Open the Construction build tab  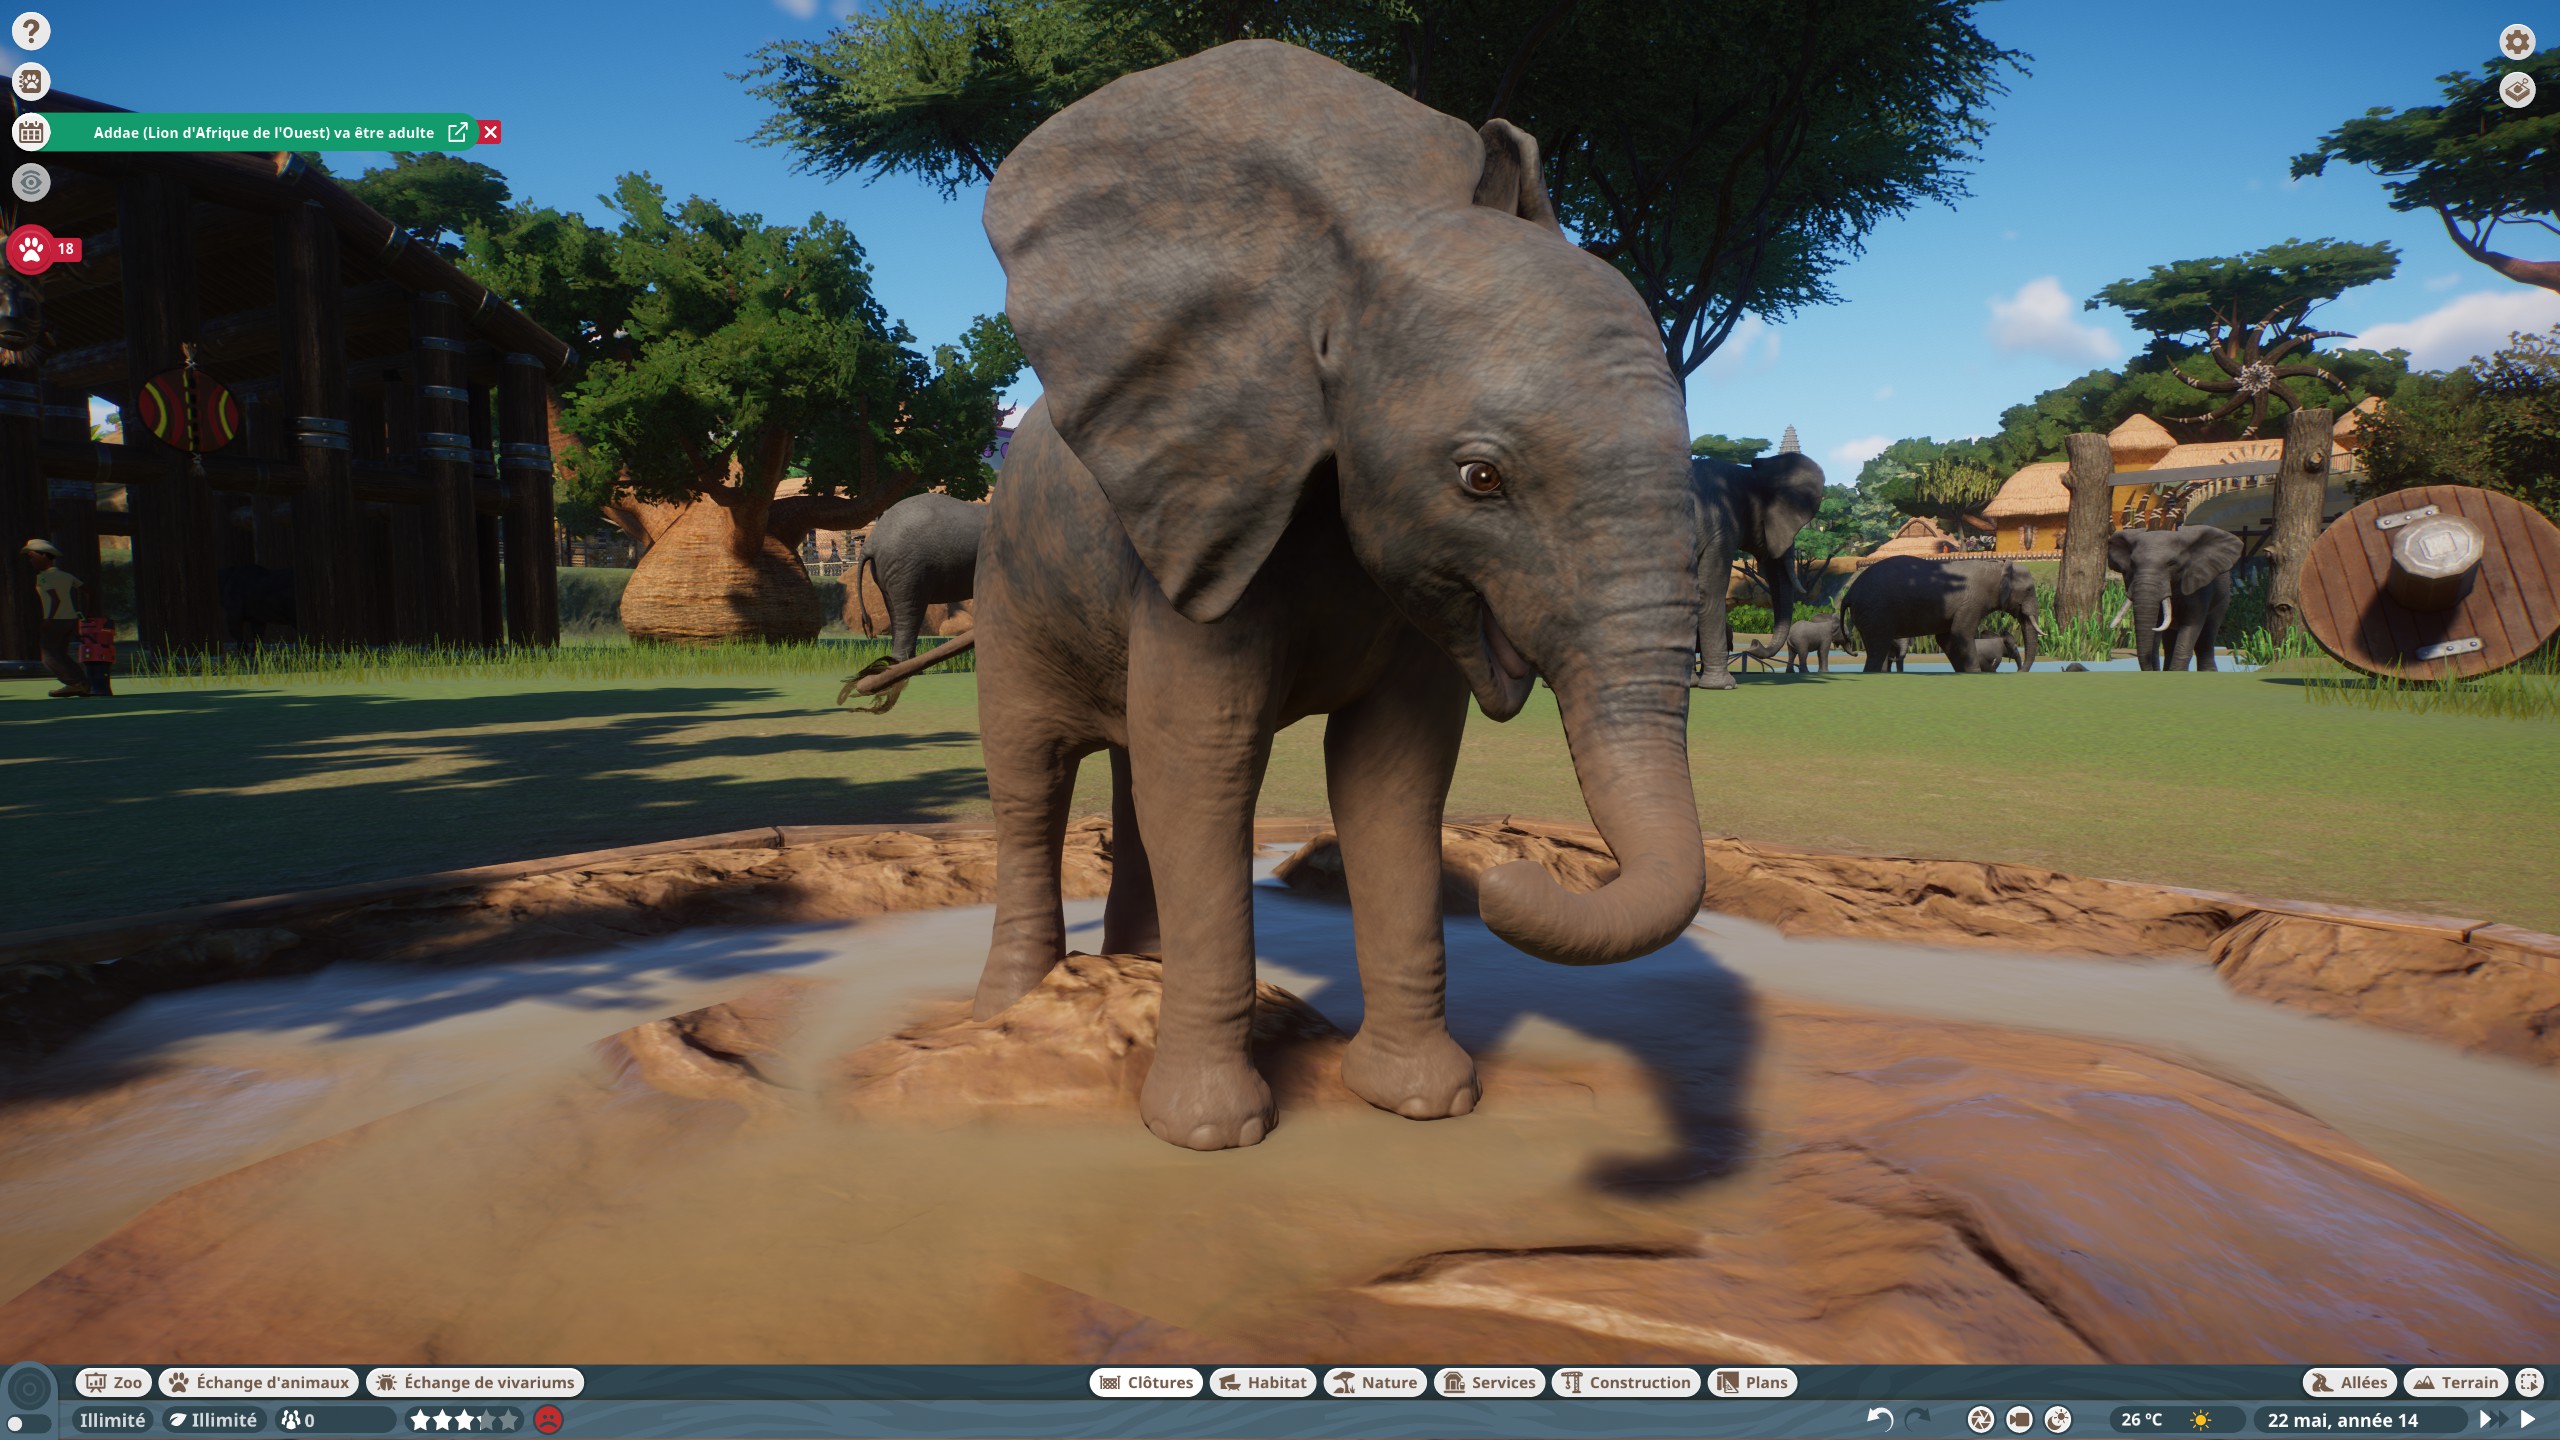(1626, 1382)
